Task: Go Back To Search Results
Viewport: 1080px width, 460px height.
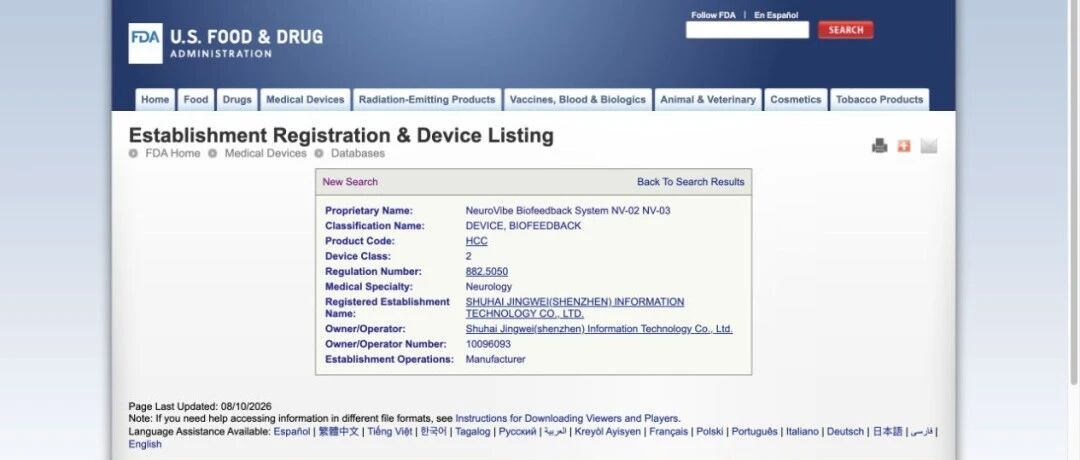Action: [x=691, y=182]
